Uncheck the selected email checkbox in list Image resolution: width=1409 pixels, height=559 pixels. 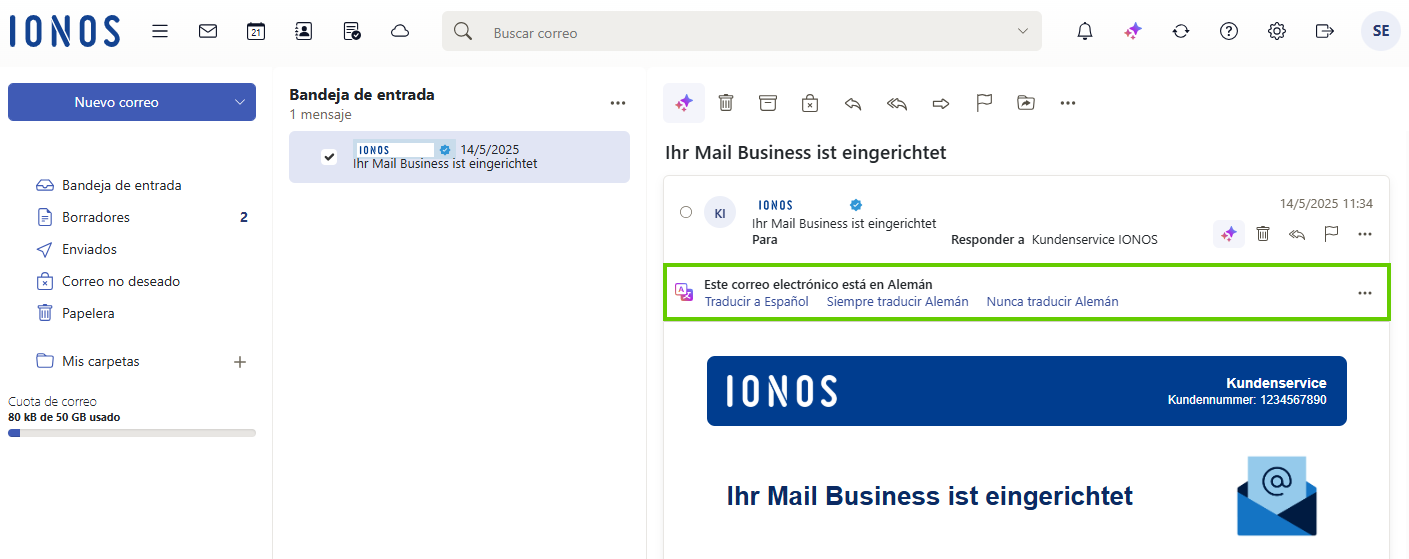pos(329,157)
